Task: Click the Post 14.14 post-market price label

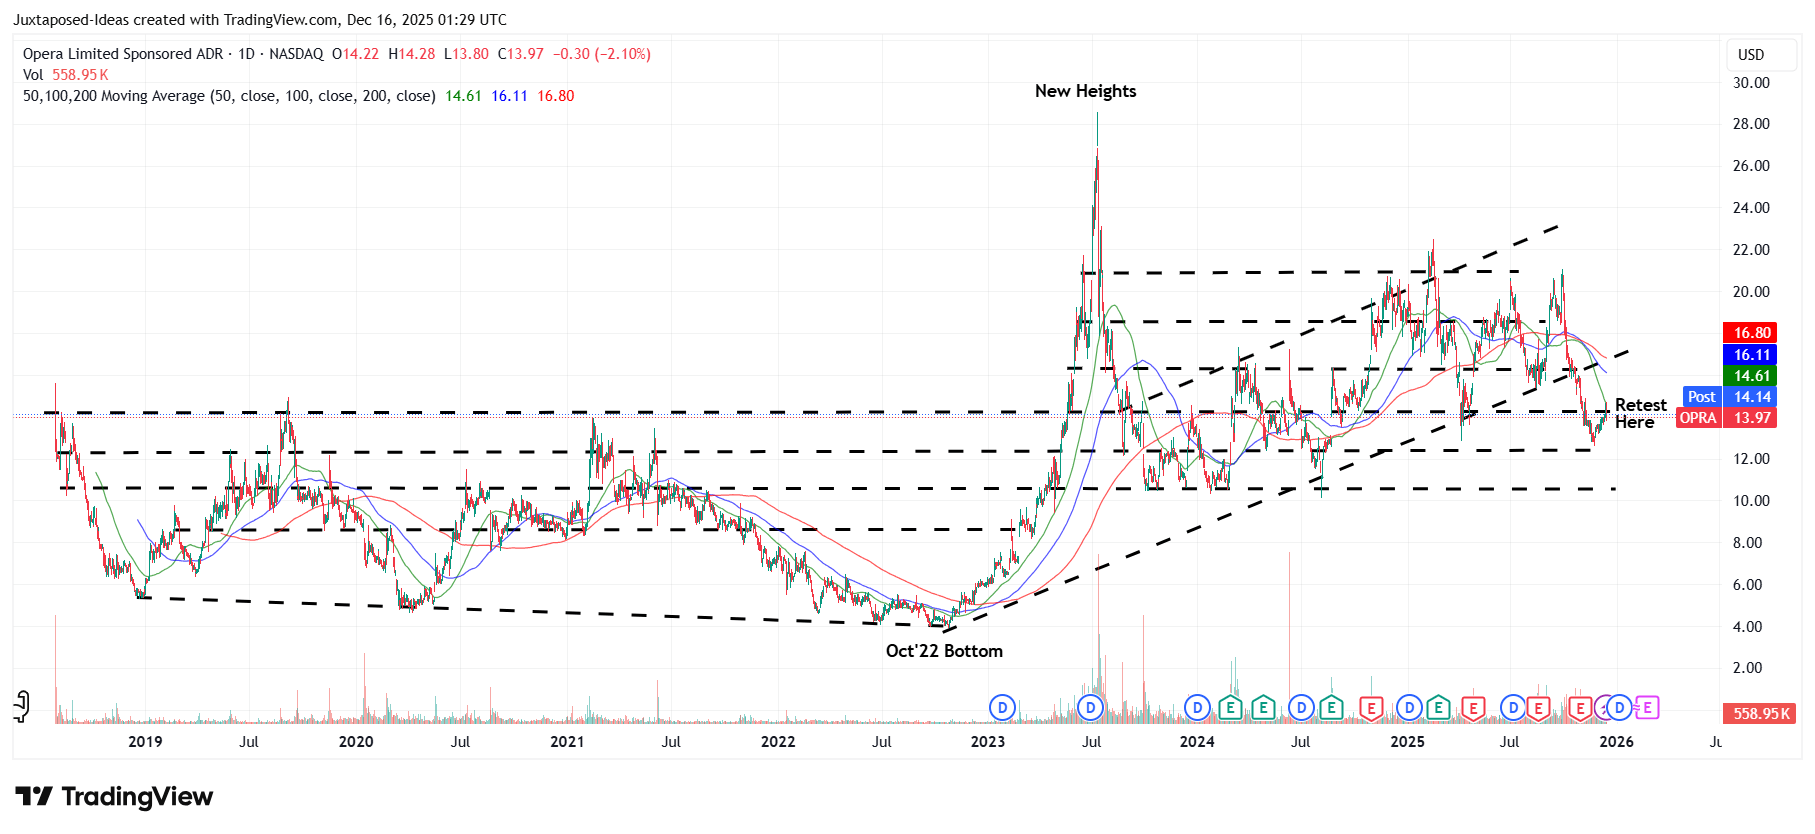Action: click(x=1730, y=397)
